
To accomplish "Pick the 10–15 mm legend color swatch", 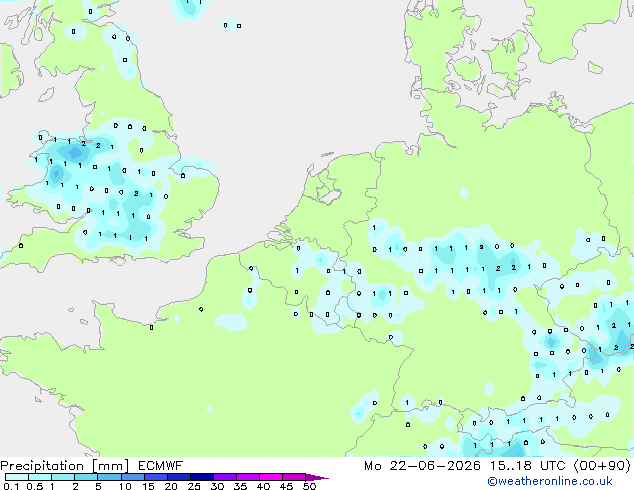I will click(132, 477).
